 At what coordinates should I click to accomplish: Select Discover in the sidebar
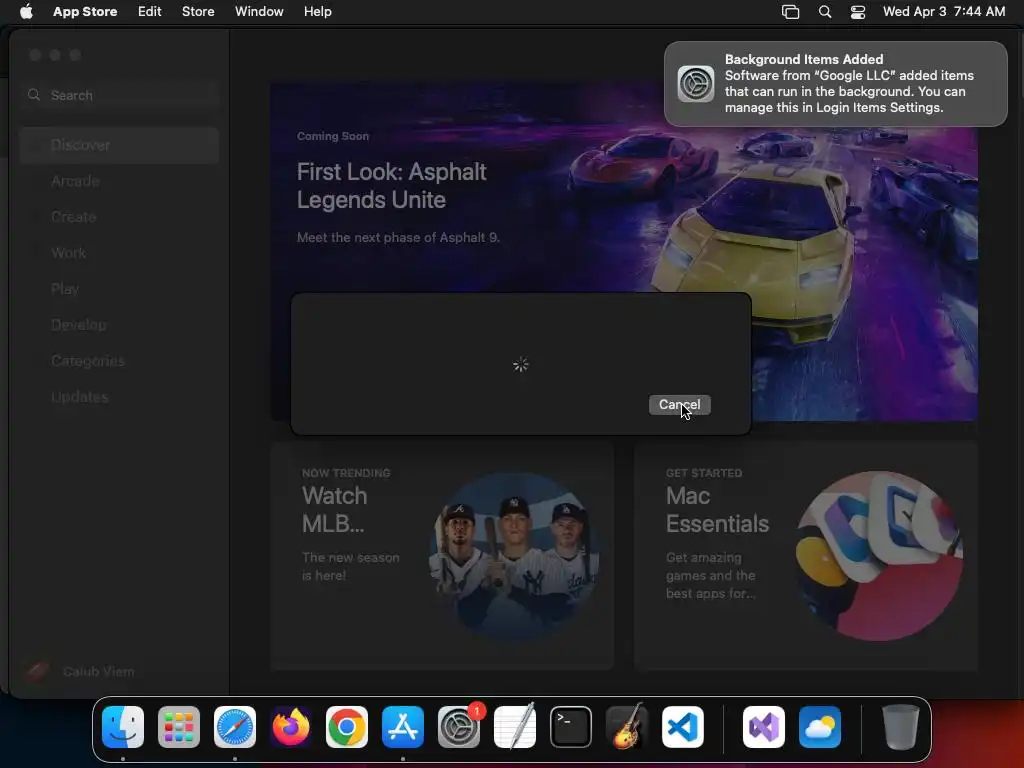tap(119, 145)
